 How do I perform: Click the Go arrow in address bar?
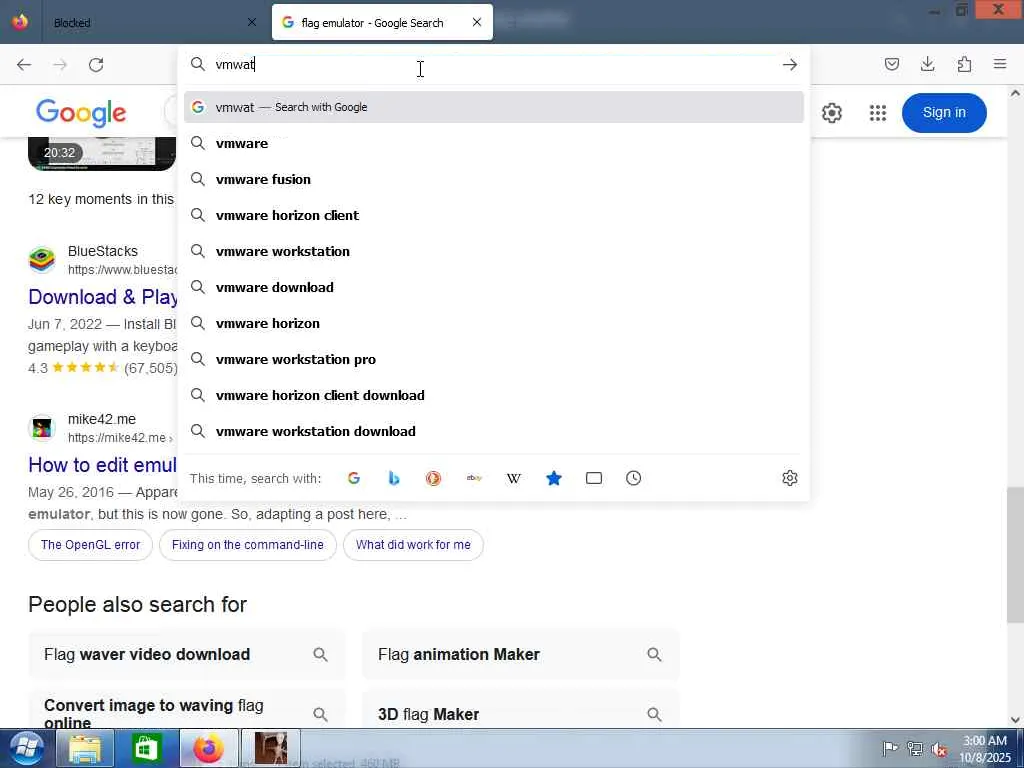790,65
